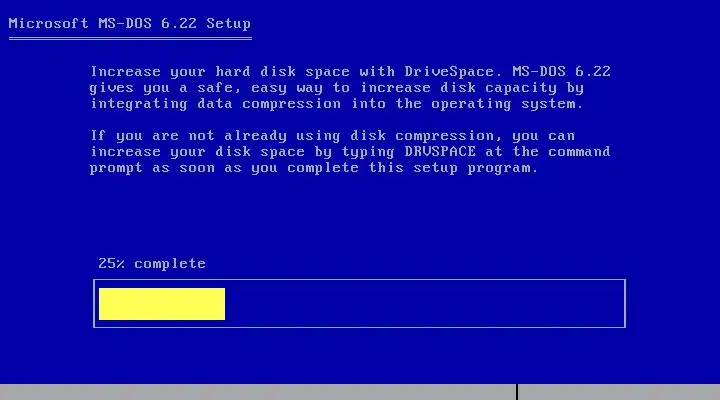Click the yellow filled portion of progress bar
720x400 pixels.
pos(162,304)
